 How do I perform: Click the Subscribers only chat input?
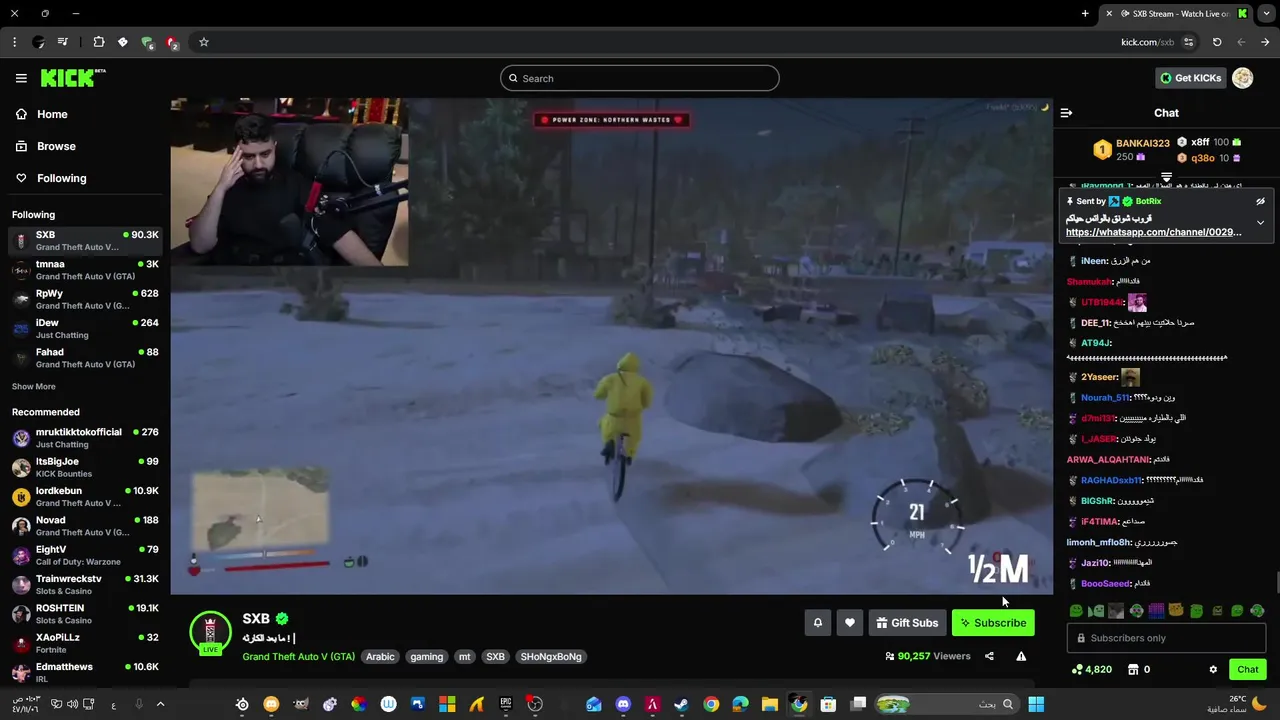(x=1166, y=638)
